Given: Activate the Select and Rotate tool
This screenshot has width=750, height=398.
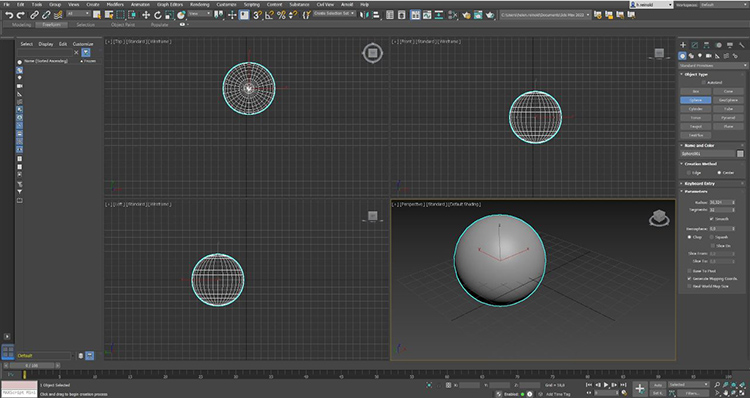Looking at the screenshot, I should click(158, 15).
